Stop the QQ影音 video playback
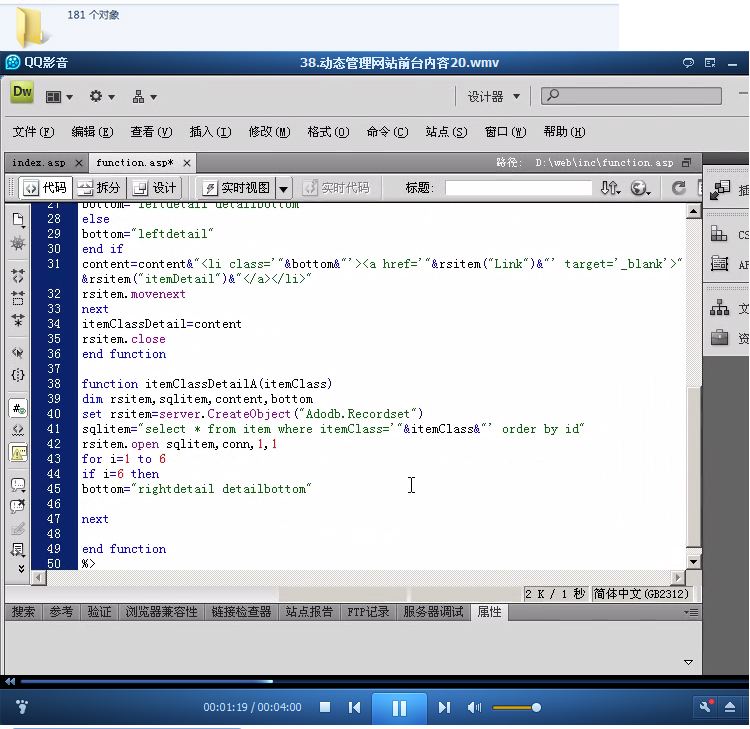The height and width of the screenshot is (729, 750). [x=325, y=707]
